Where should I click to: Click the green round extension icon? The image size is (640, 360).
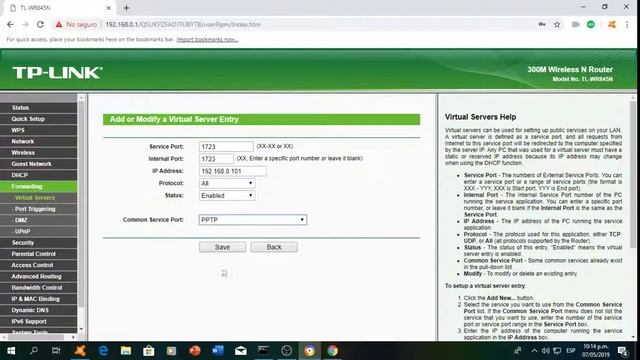pos(591,24)
